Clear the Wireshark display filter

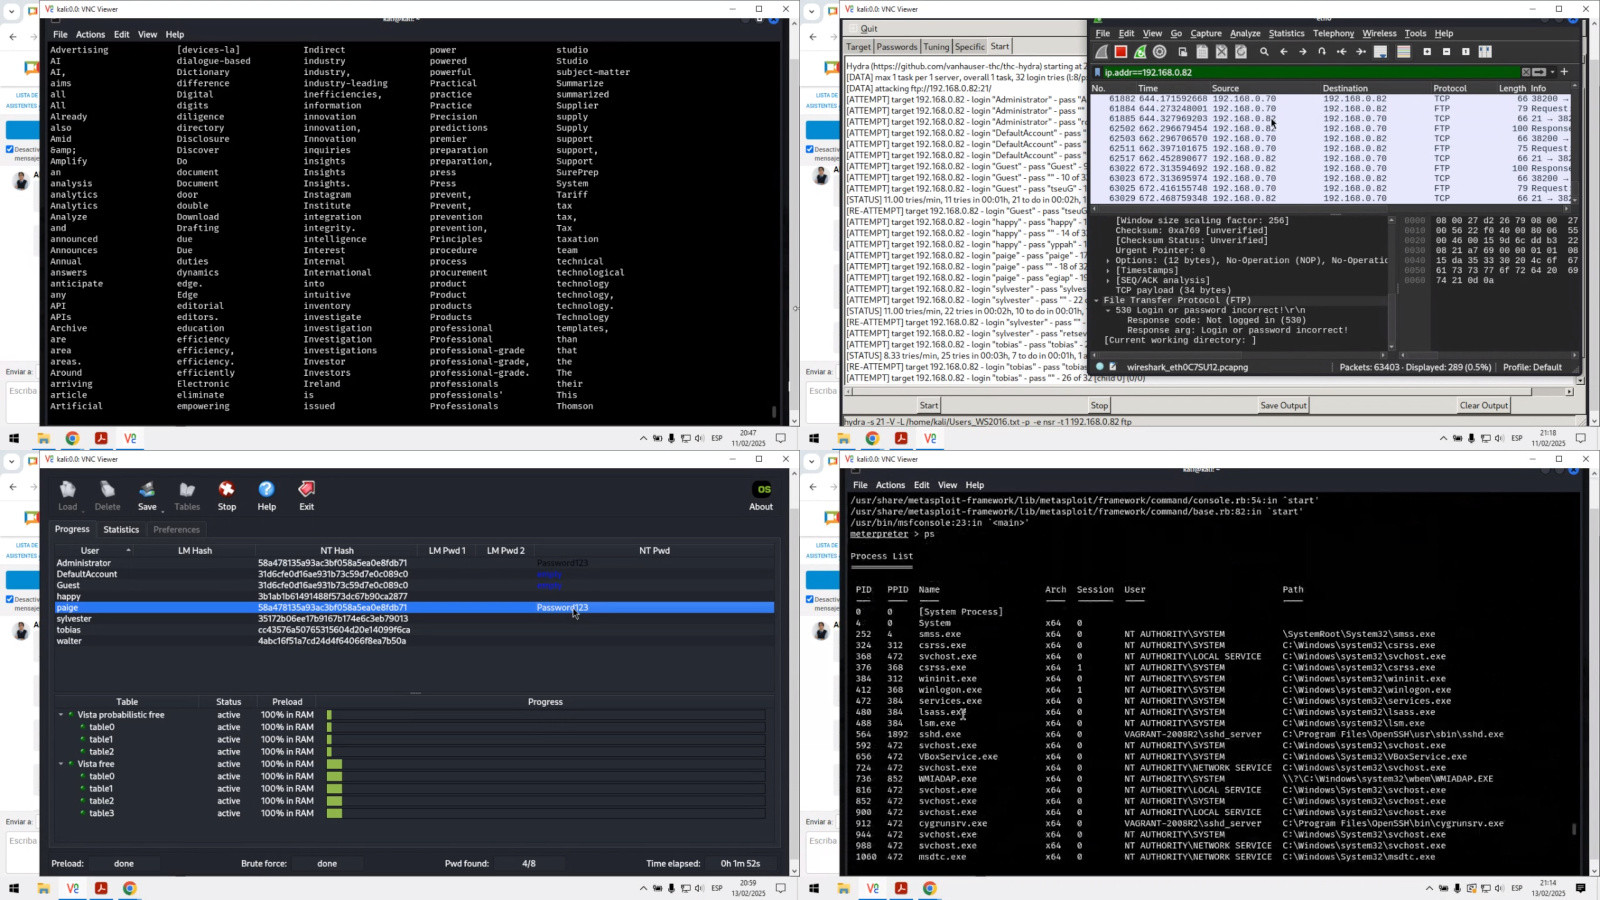[x=1526, y=72]
